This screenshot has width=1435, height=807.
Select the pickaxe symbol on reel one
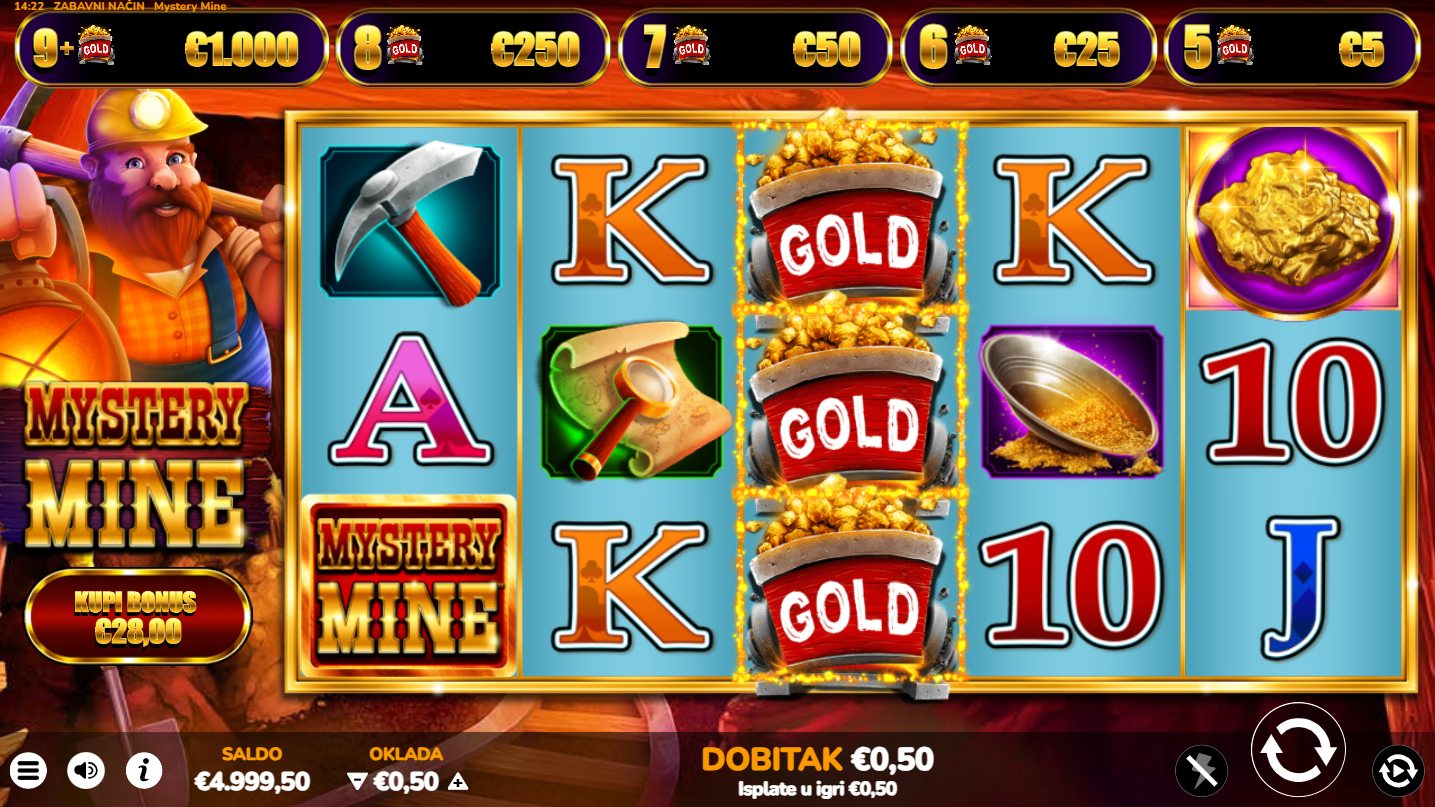click(x=409, y=222)
